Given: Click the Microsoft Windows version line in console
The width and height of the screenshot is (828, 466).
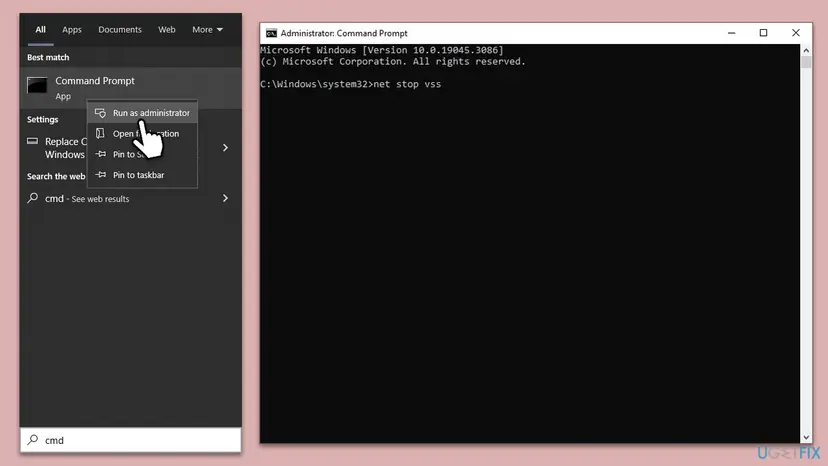Looking at the screenshot, I should coord(382,50).
